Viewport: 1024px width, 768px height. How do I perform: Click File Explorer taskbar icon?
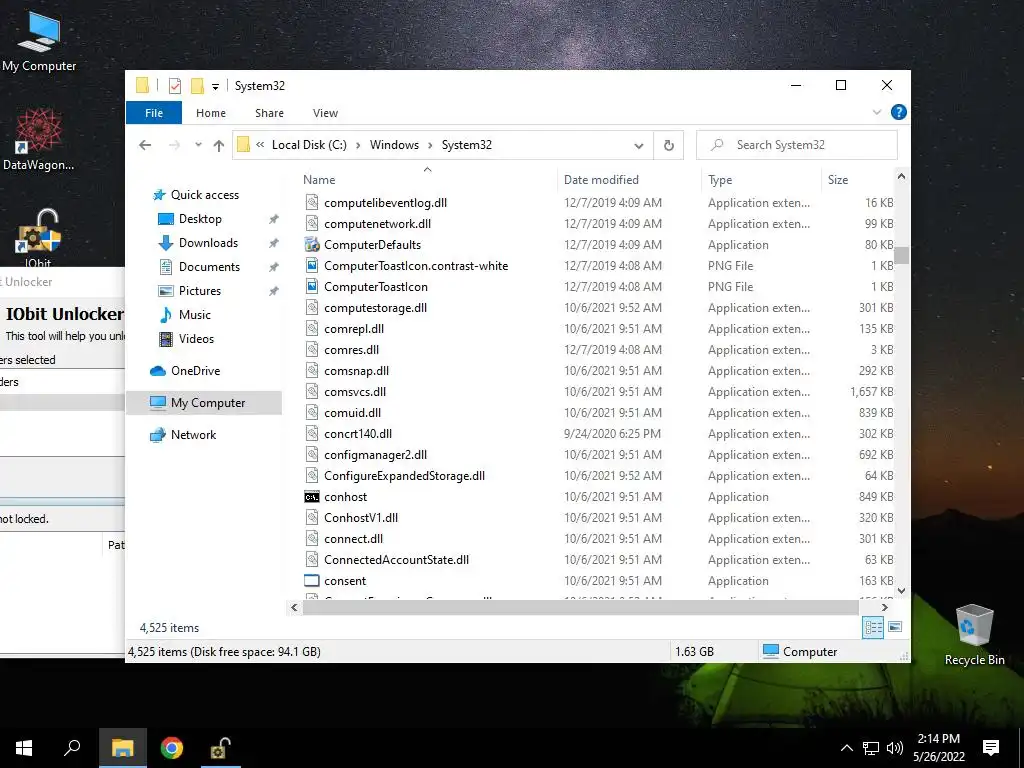coord(123,748)
